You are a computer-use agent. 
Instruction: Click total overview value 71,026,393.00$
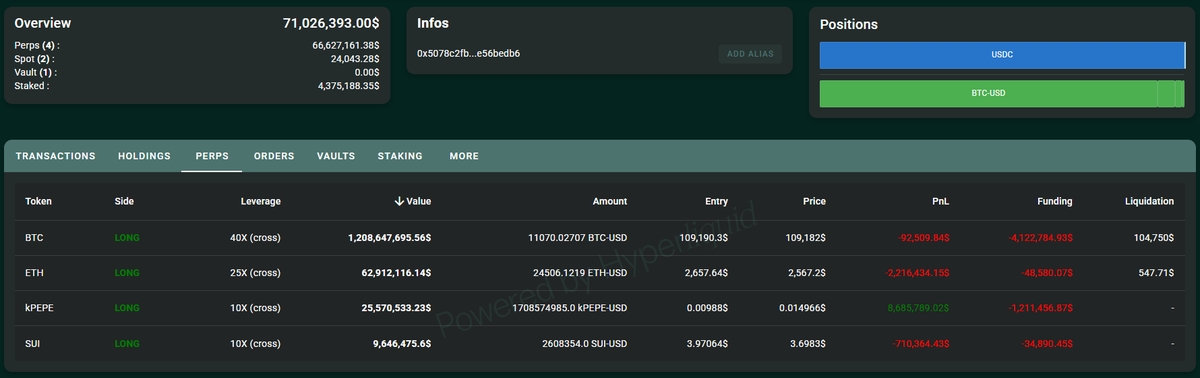tap(331, 22)
